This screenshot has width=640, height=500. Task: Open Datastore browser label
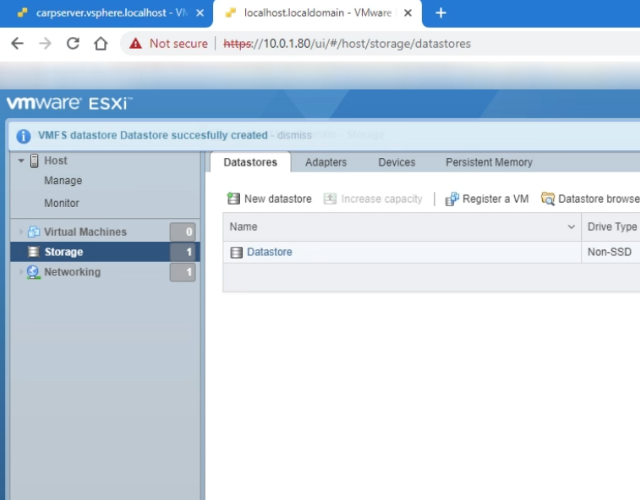pos(598,199)
